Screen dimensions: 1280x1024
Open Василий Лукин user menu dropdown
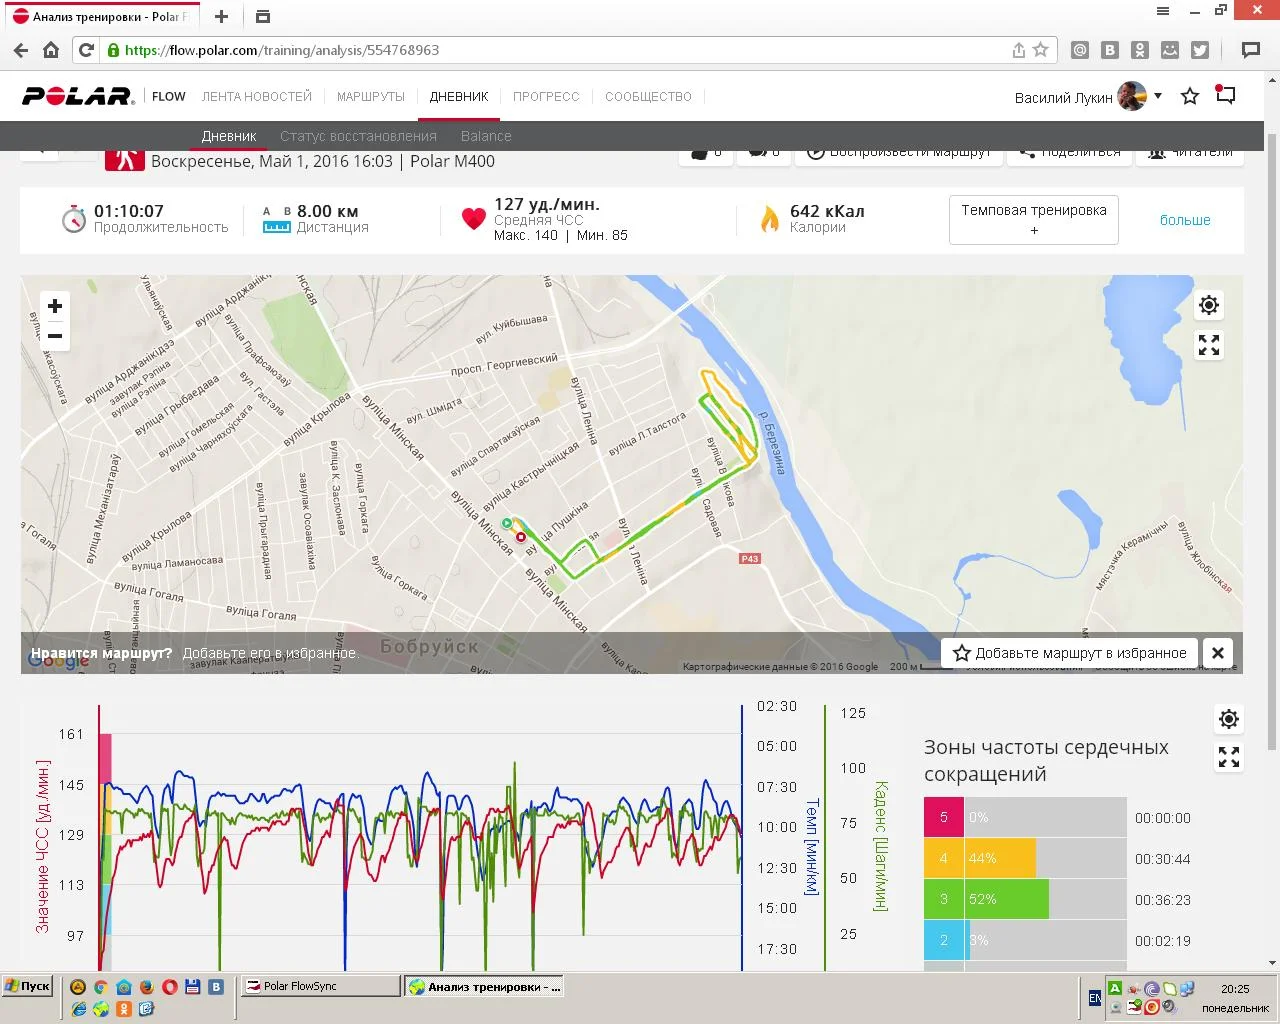tap(1158, 97)
